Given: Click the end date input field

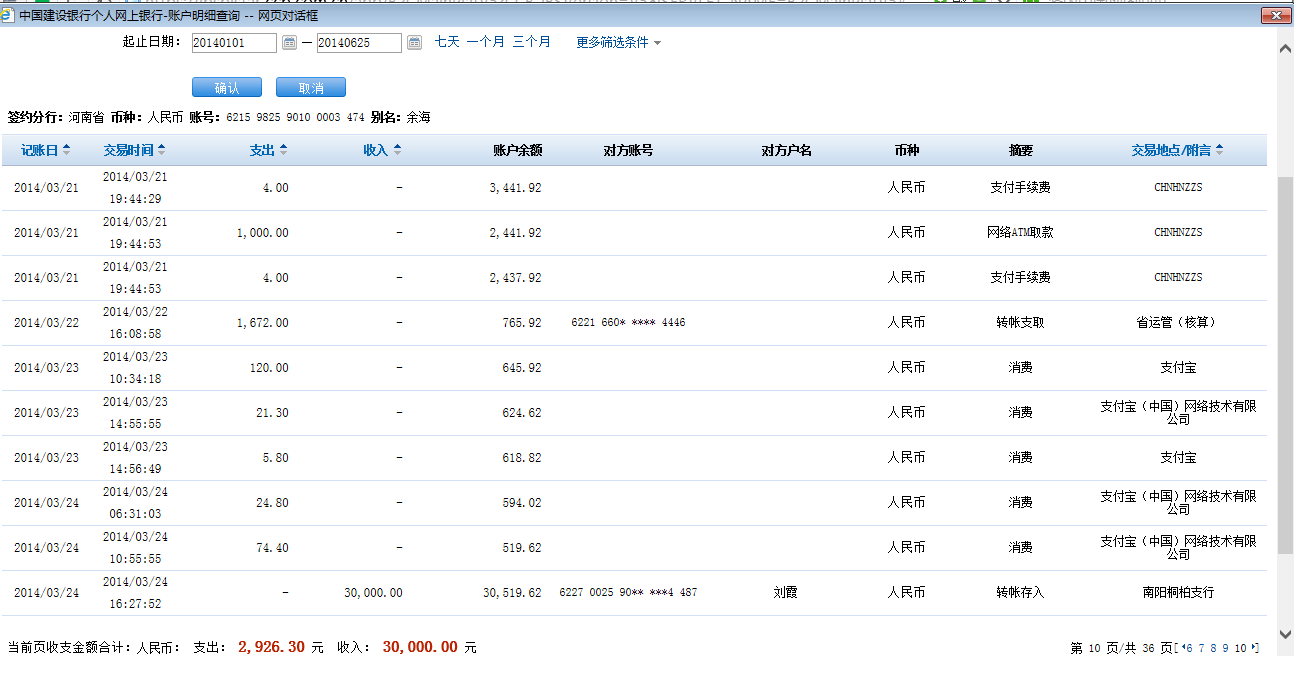Looking at the screenshot, I should pyautogui.click(x=359, y=42).
